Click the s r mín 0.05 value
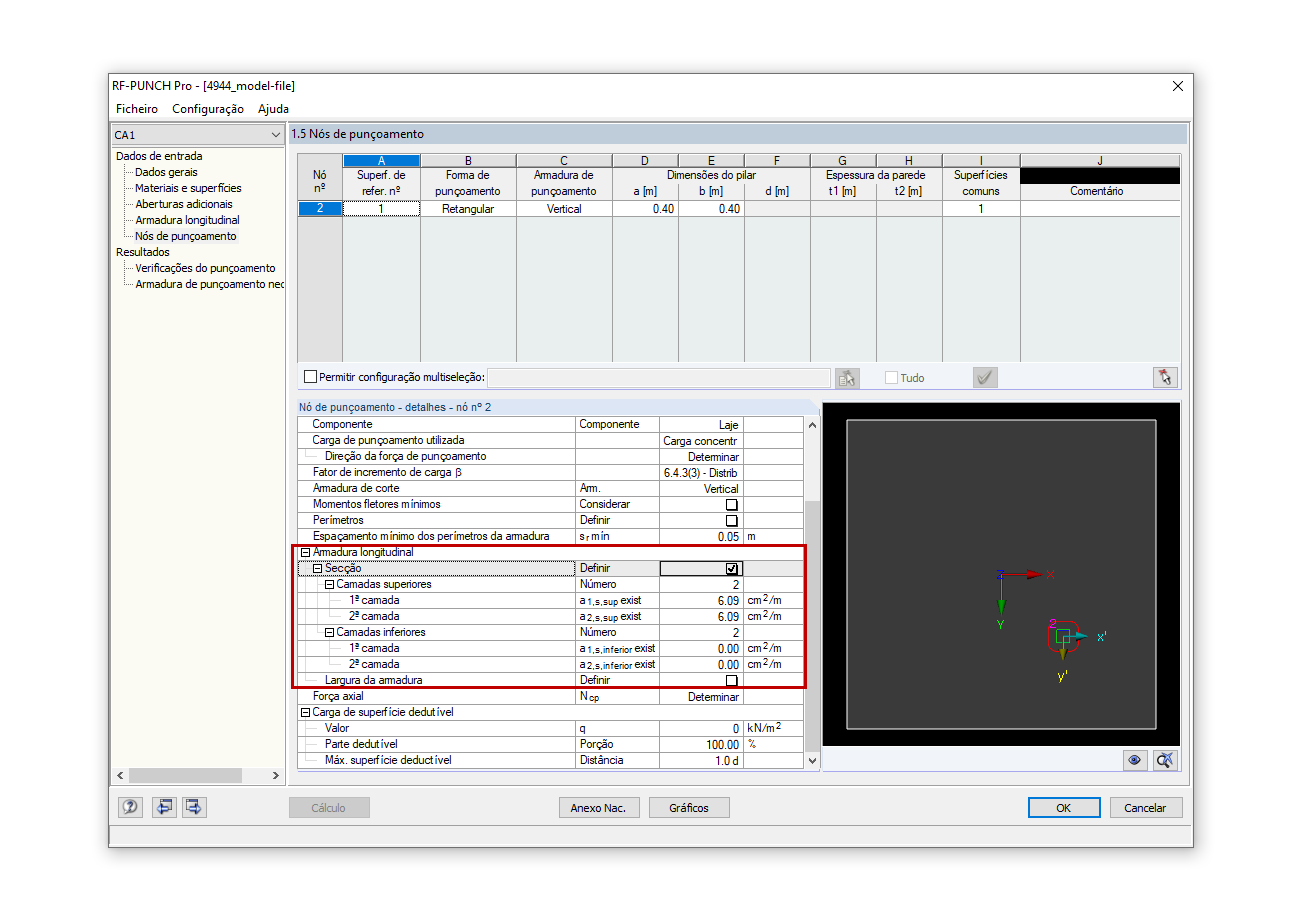The height and width of the screenshot is (897, 1313). [701, 537]
